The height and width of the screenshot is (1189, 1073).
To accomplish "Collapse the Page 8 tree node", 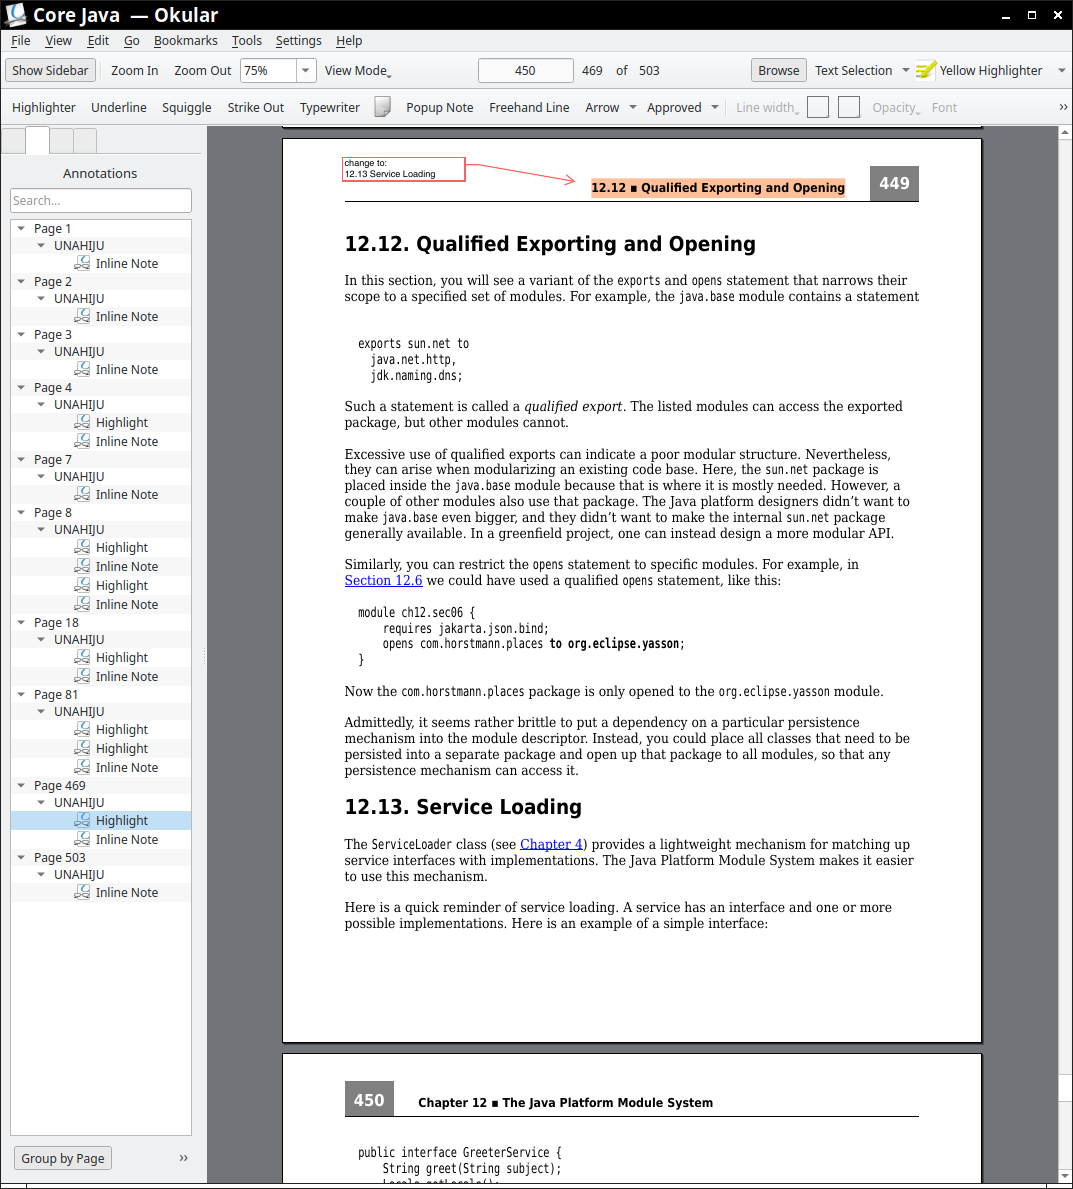I will pos(21,513).
